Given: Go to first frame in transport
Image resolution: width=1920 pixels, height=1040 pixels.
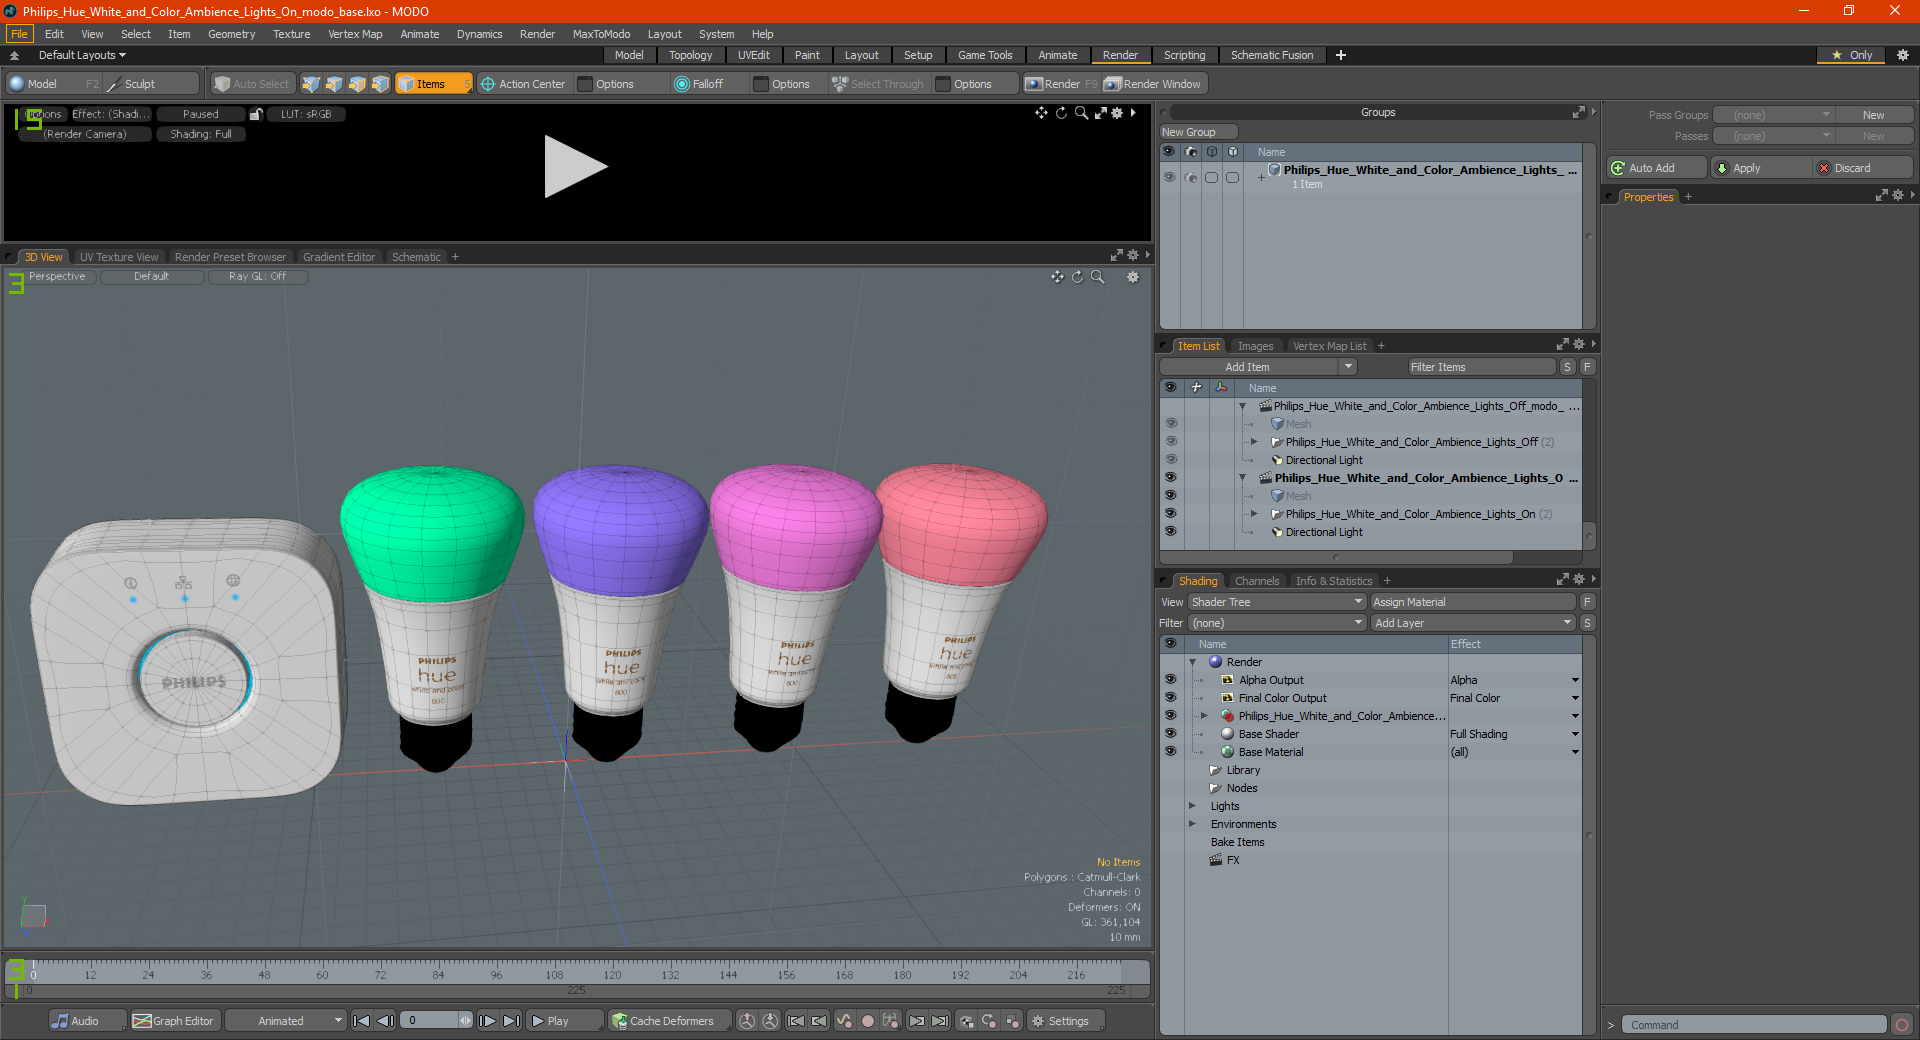Looking at the screenshot, I should click(x=362, y=1021).
